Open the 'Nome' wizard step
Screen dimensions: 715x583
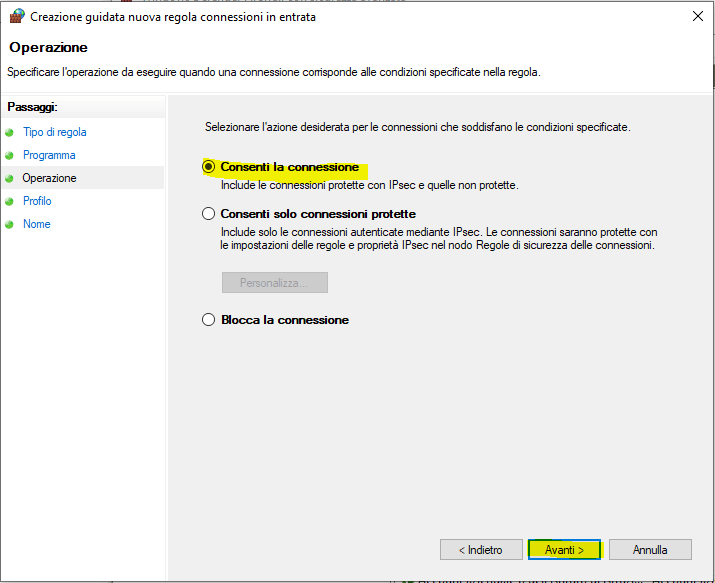click(37, 224)
